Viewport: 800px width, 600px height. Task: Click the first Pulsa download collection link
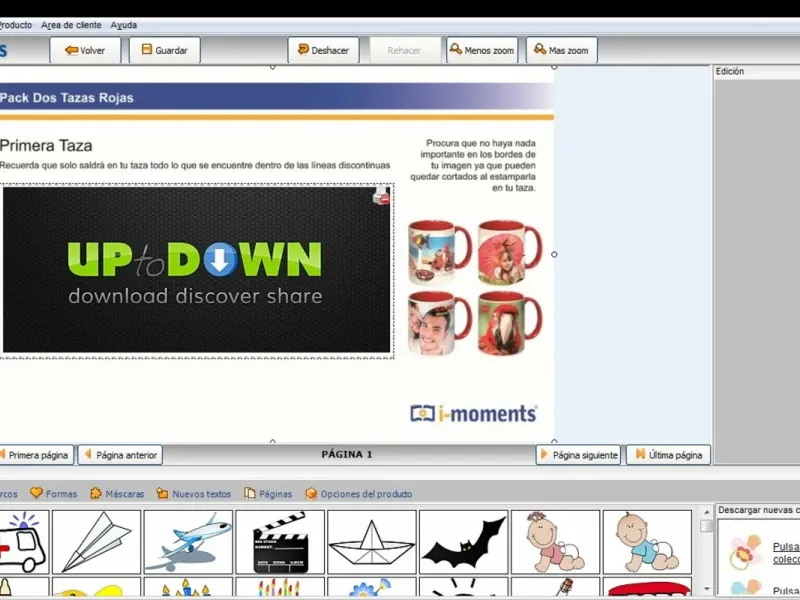[786, 553]
